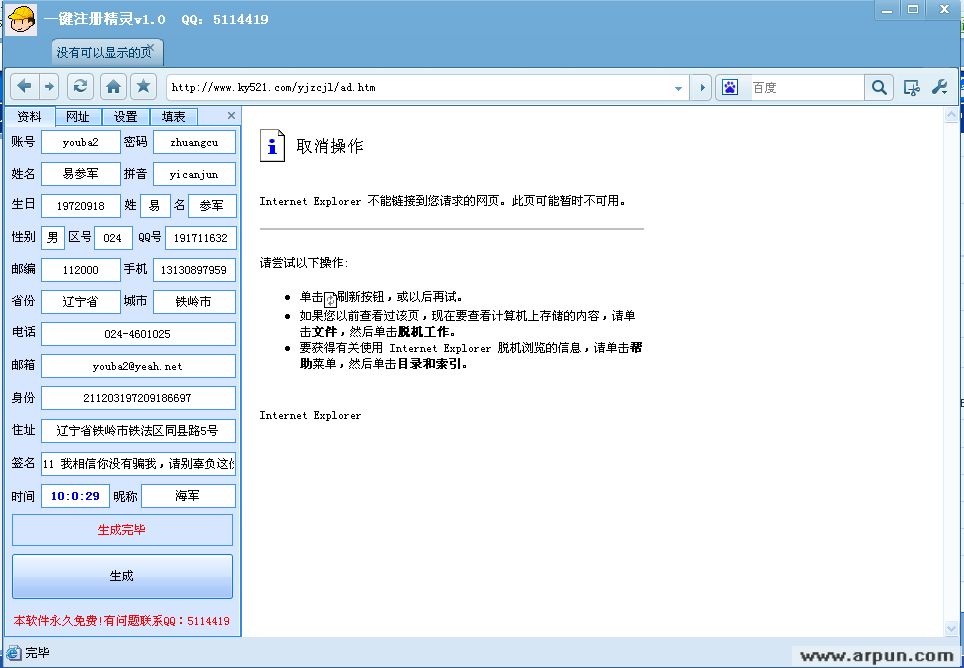964x668 pixels.
Task: Go to the home page icon
Action: (x=114, y=87)
